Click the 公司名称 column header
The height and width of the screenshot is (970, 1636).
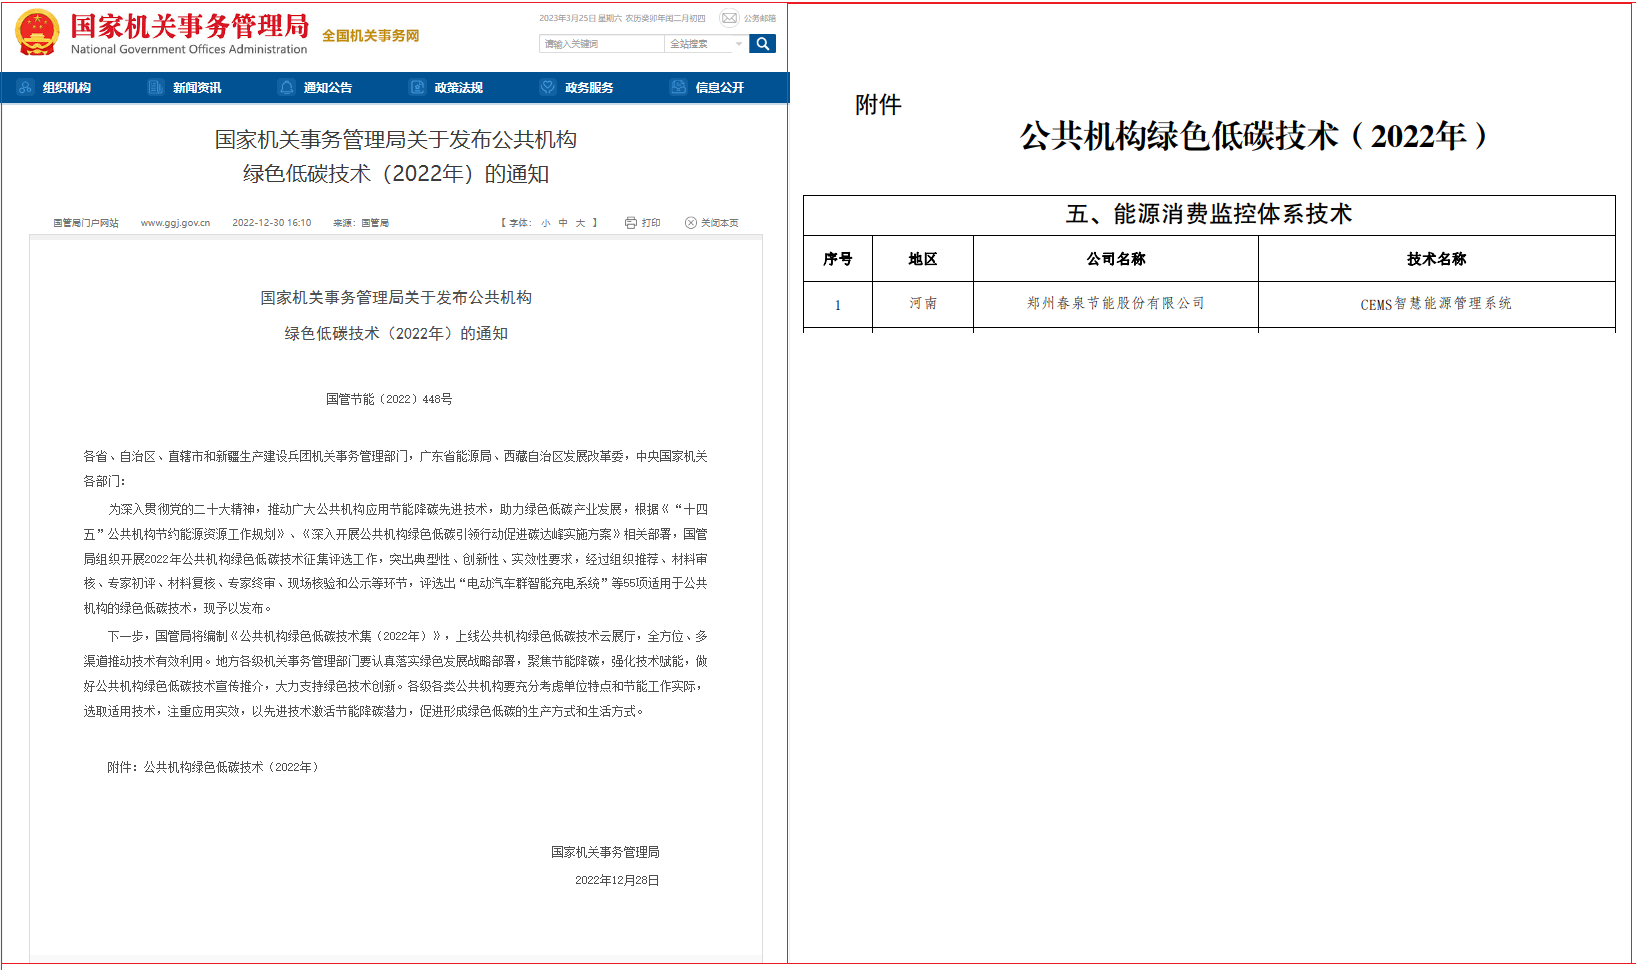pos(1116,259)
